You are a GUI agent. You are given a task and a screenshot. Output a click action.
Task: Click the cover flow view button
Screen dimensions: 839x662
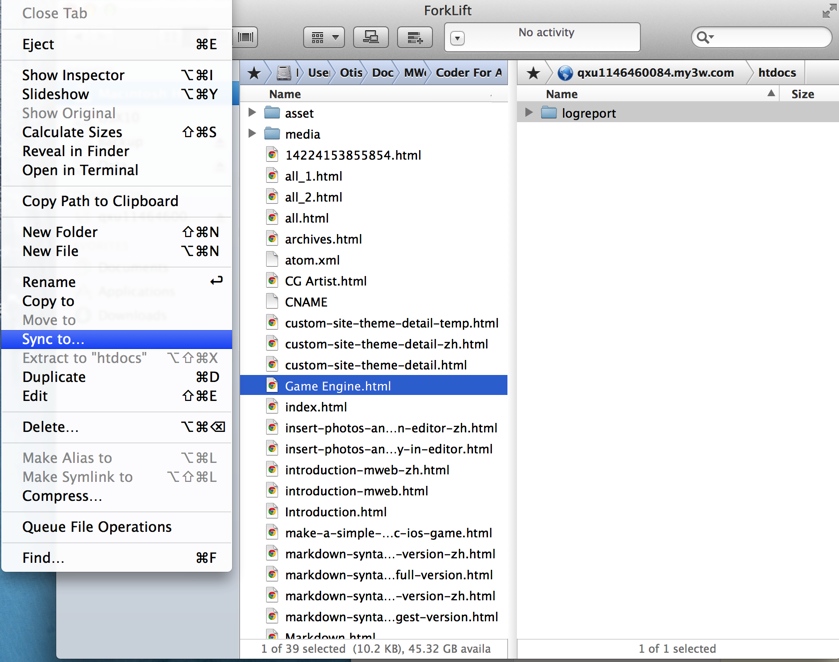coord(246,37)
